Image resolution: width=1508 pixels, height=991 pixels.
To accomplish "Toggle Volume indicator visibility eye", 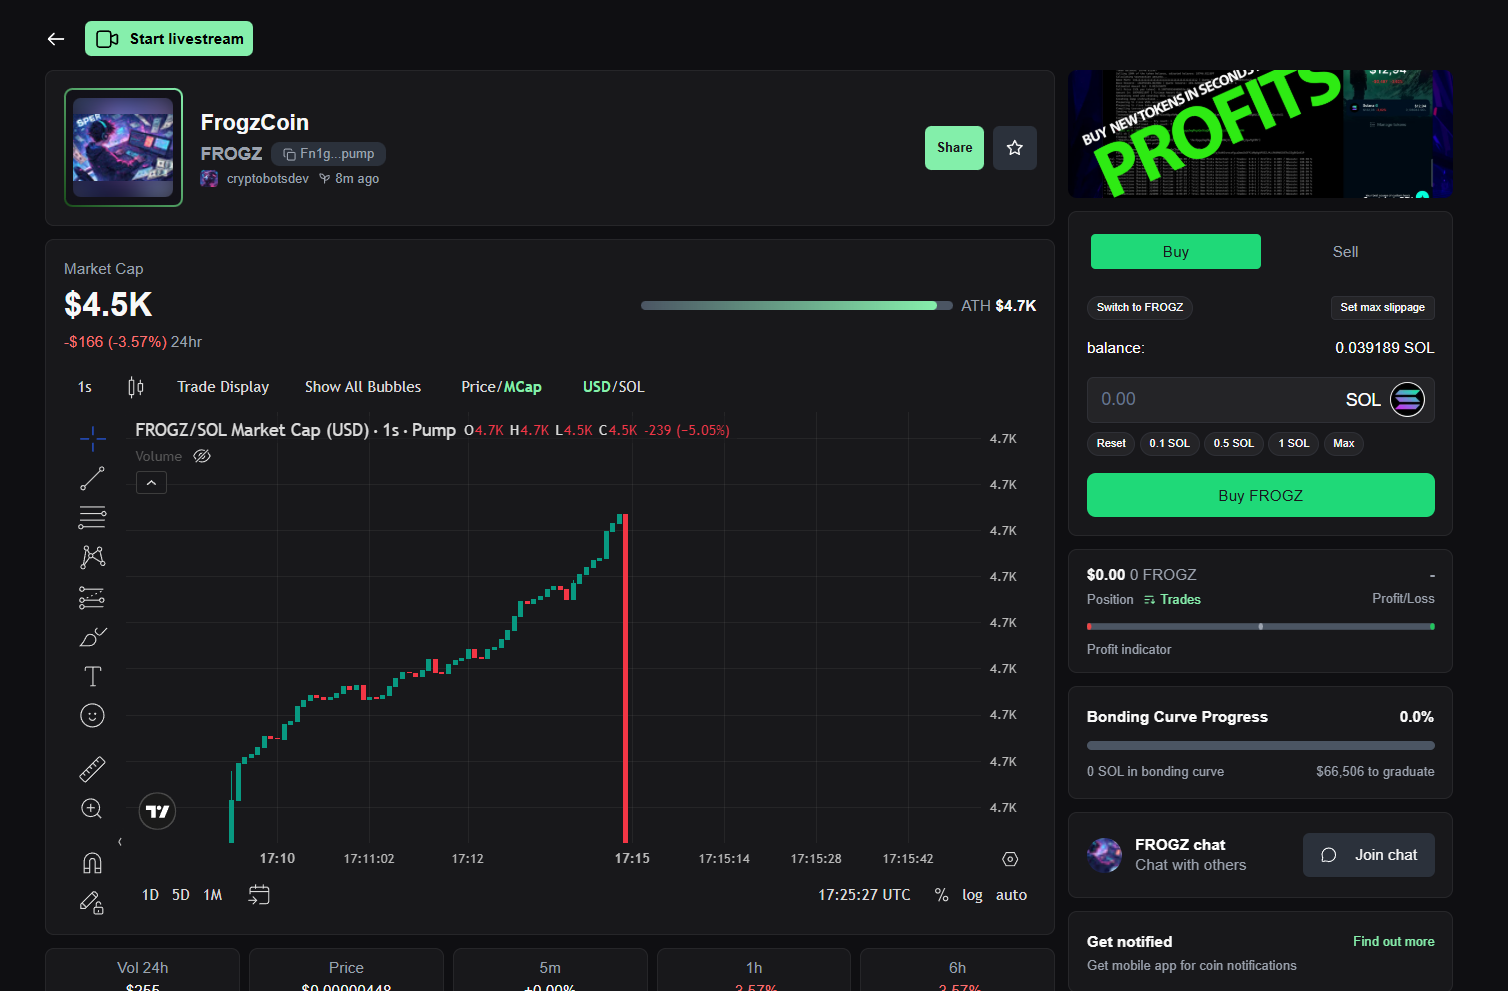I will (x=202, y=456).
